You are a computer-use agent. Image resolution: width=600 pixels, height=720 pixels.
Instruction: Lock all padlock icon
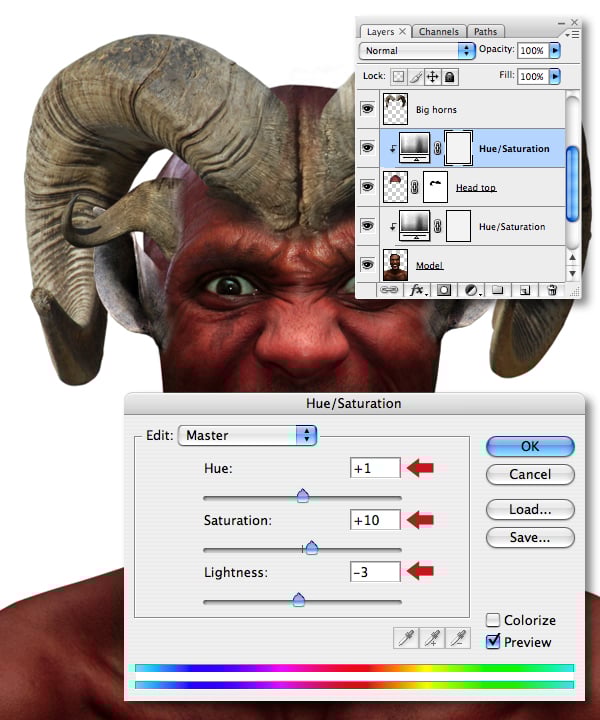coord(449,77)
